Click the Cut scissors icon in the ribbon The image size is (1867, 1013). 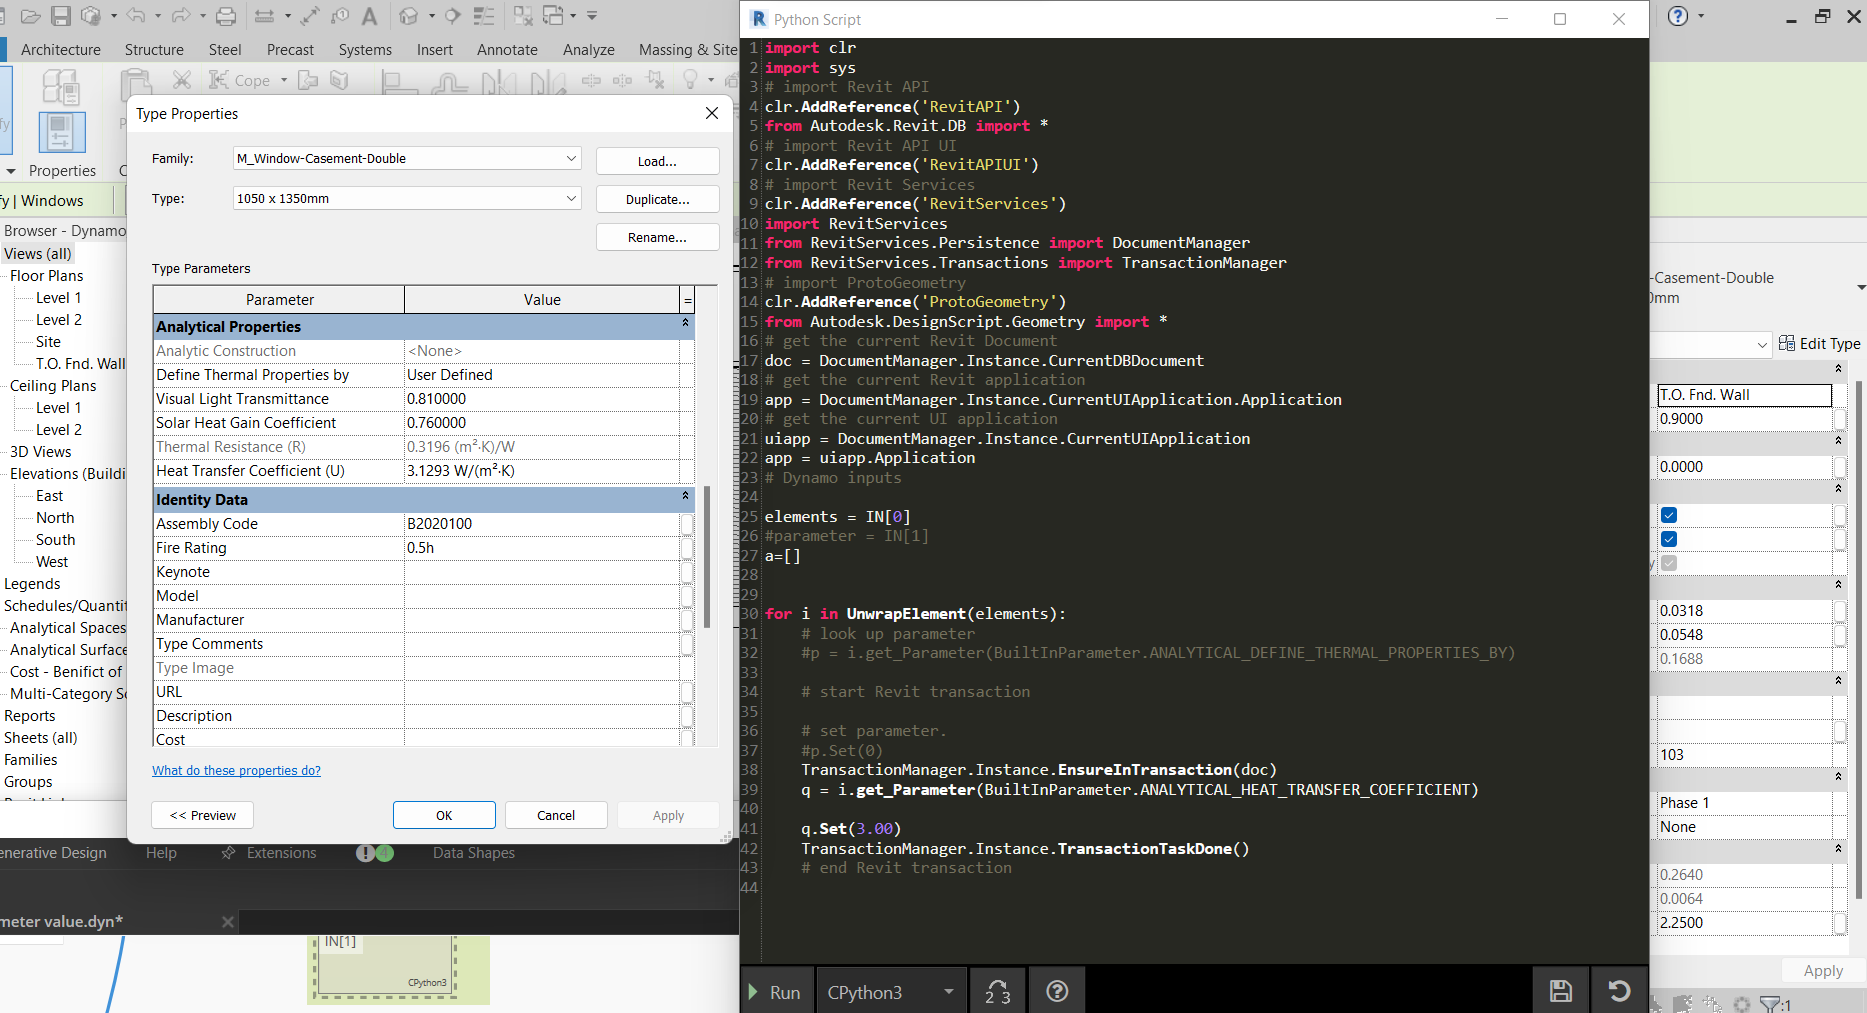coord(181,80)
